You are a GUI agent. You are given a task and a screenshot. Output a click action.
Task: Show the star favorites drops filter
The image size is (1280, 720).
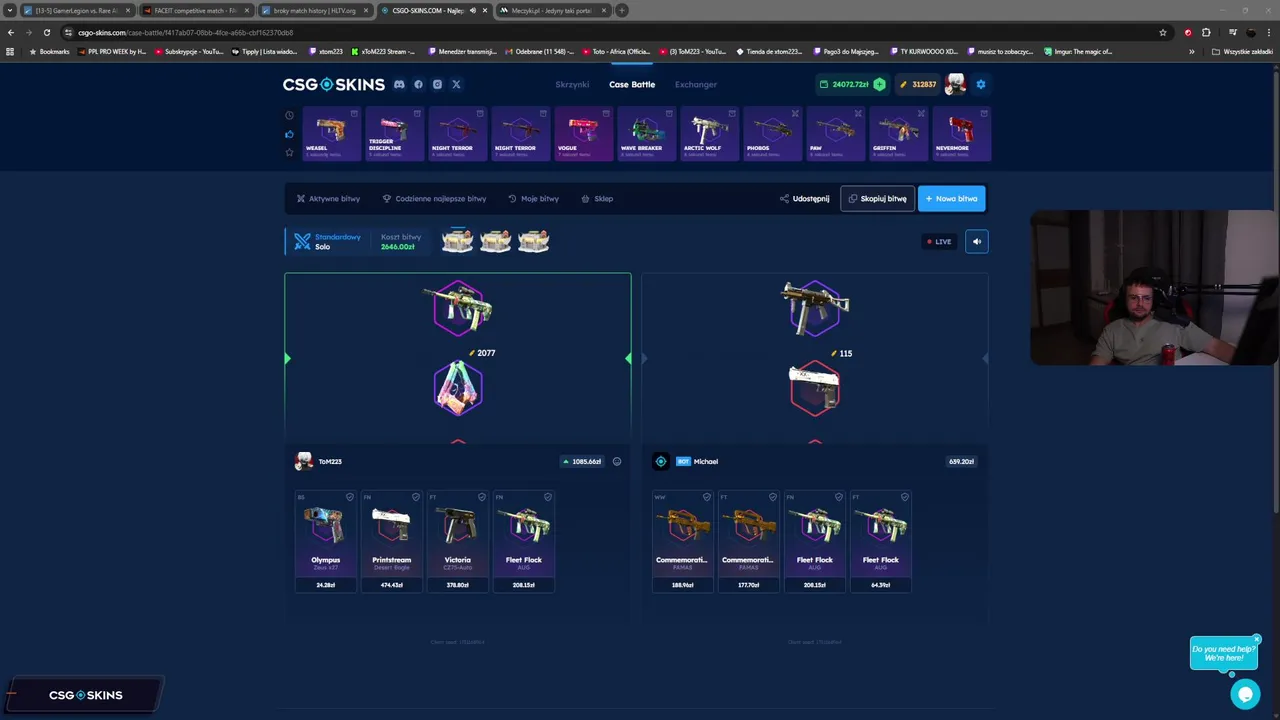[289, 152]
